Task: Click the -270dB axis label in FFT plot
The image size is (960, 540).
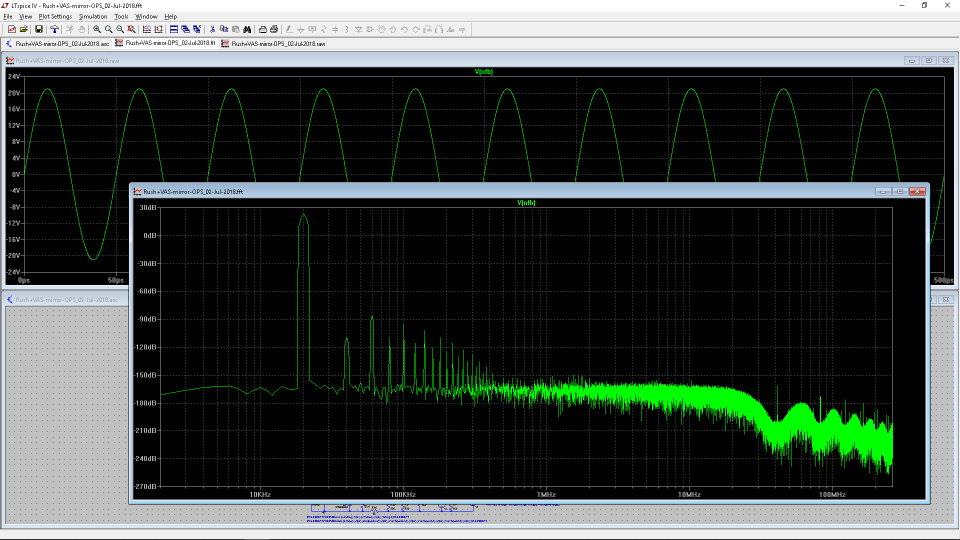Action: click(146, 487)
